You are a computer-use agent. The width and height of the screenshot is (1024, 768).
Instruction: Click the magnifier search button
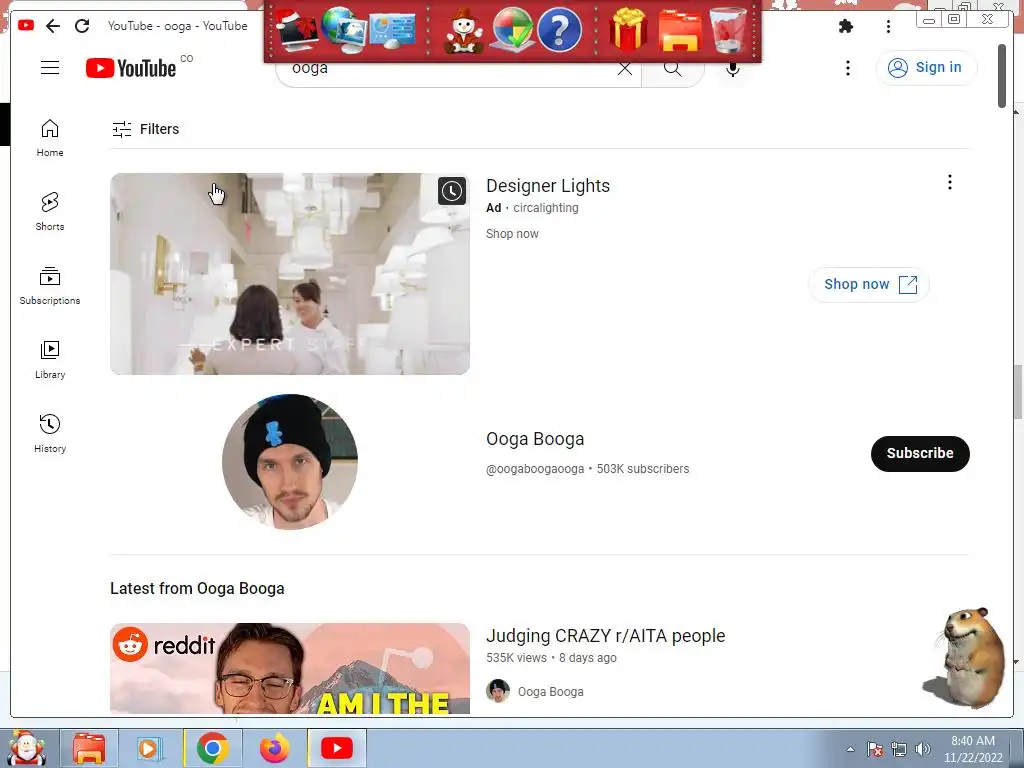point(673,71)
